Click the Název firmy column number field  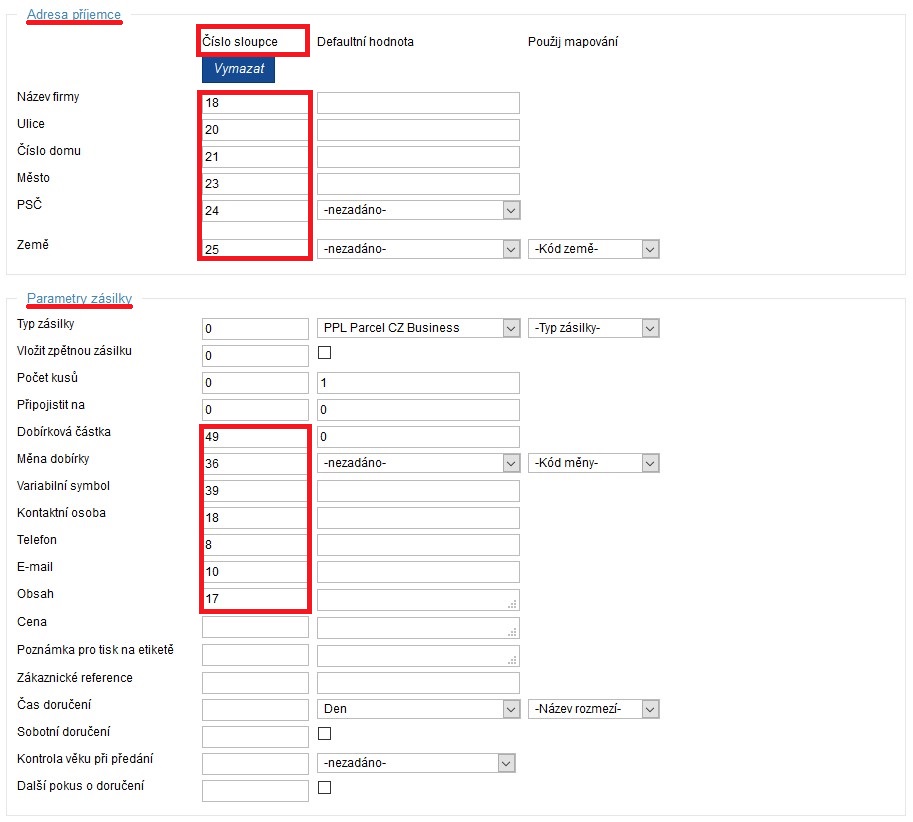(255, 103)
